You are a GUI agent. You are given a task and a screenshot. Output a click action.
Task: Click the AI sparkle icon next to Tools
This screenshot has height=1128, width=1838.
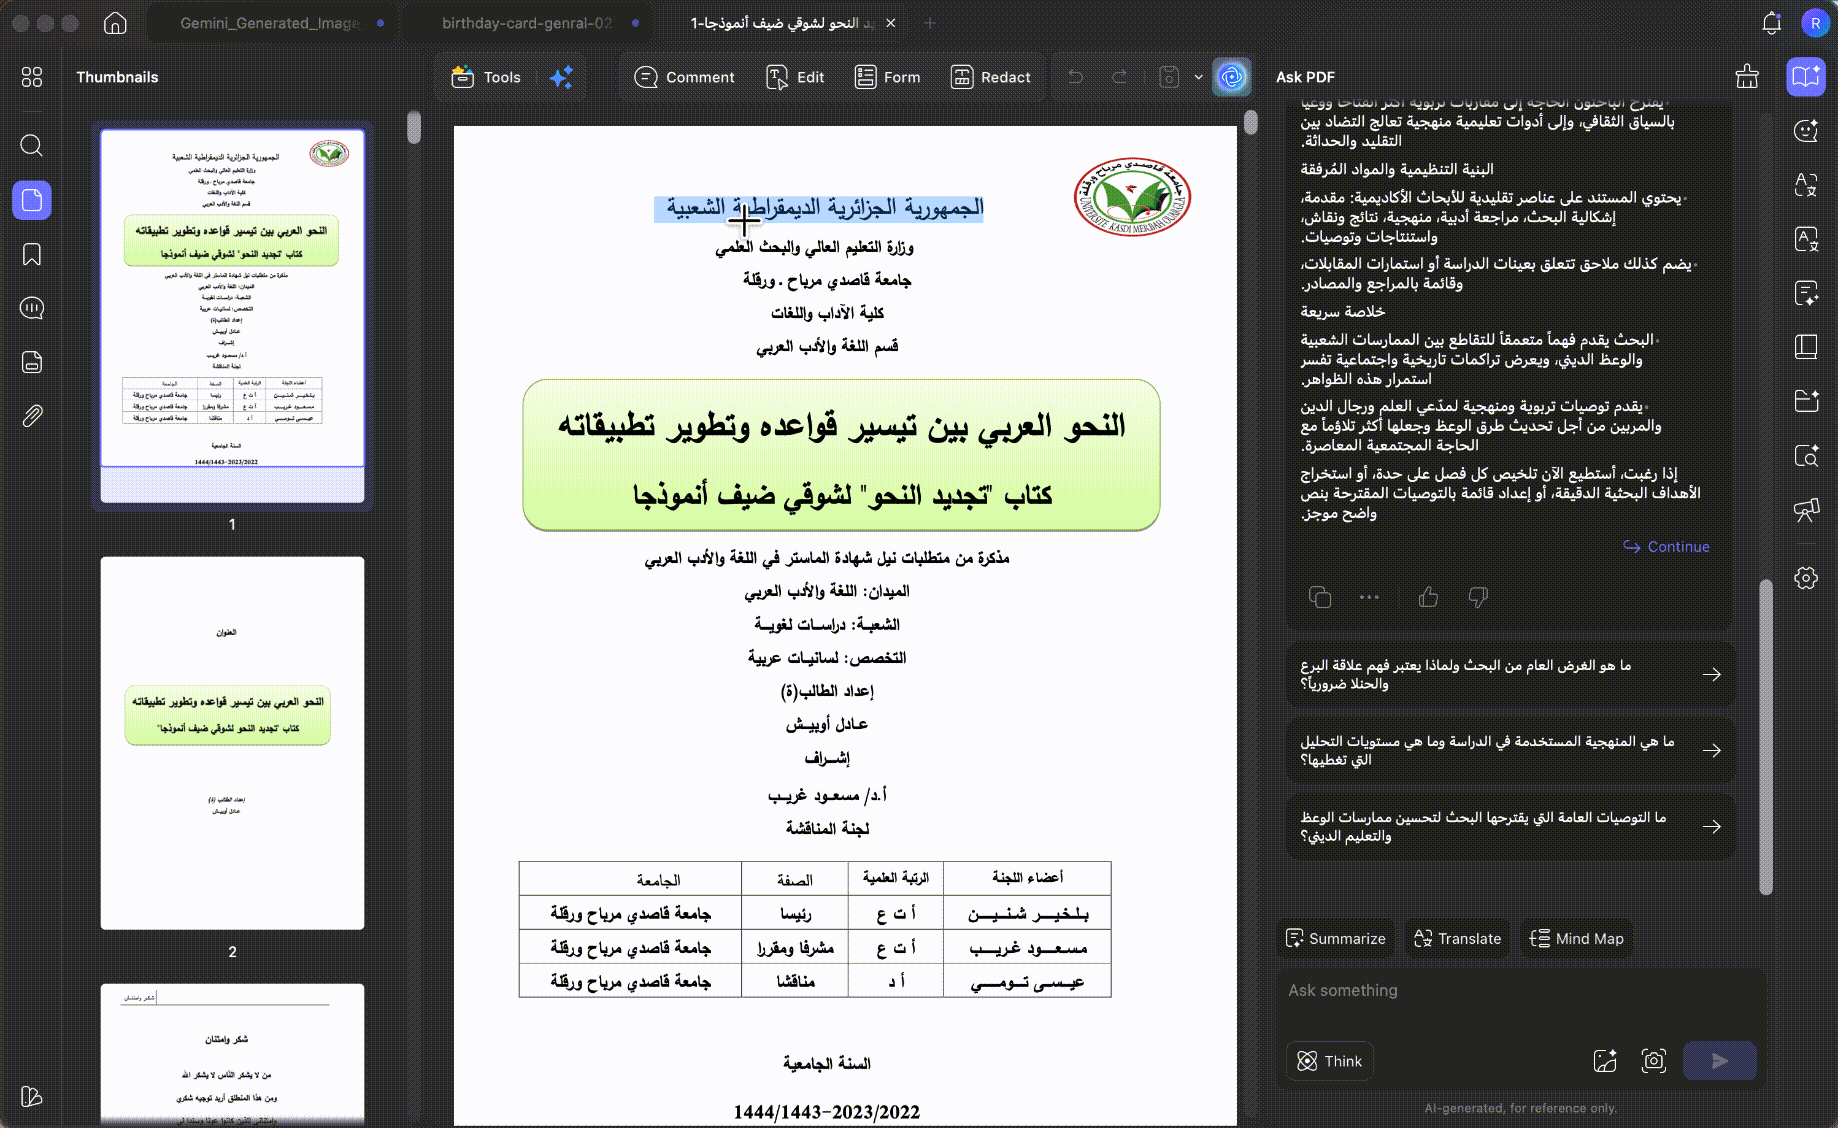561,77
